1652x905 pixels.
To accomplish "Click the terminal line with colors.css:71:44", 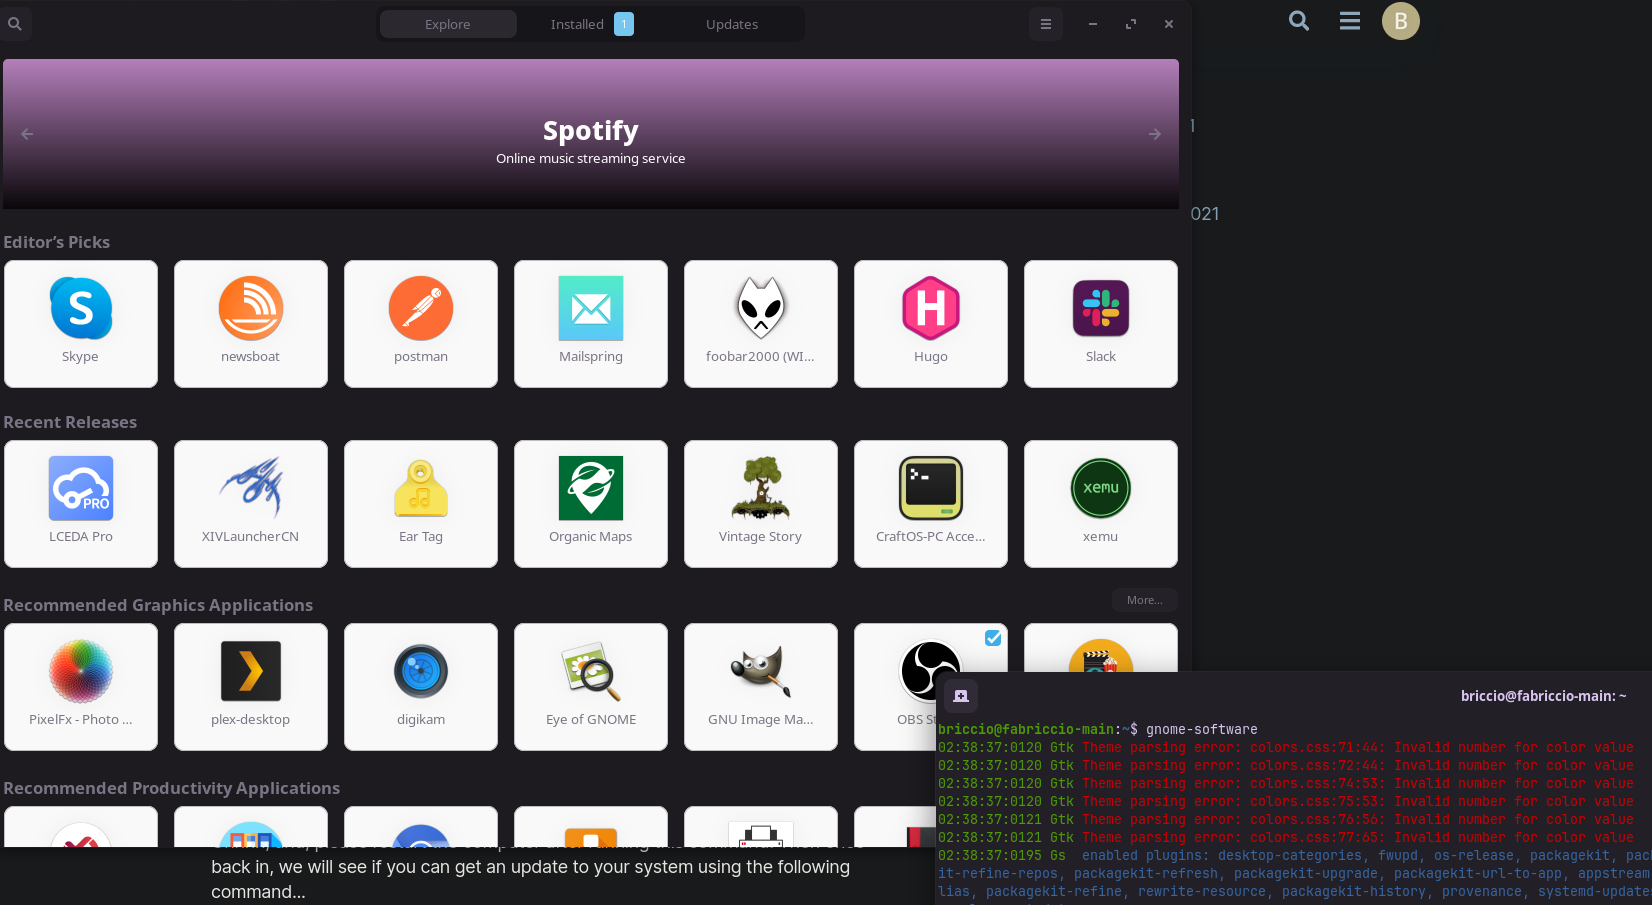I will 1286,747.
